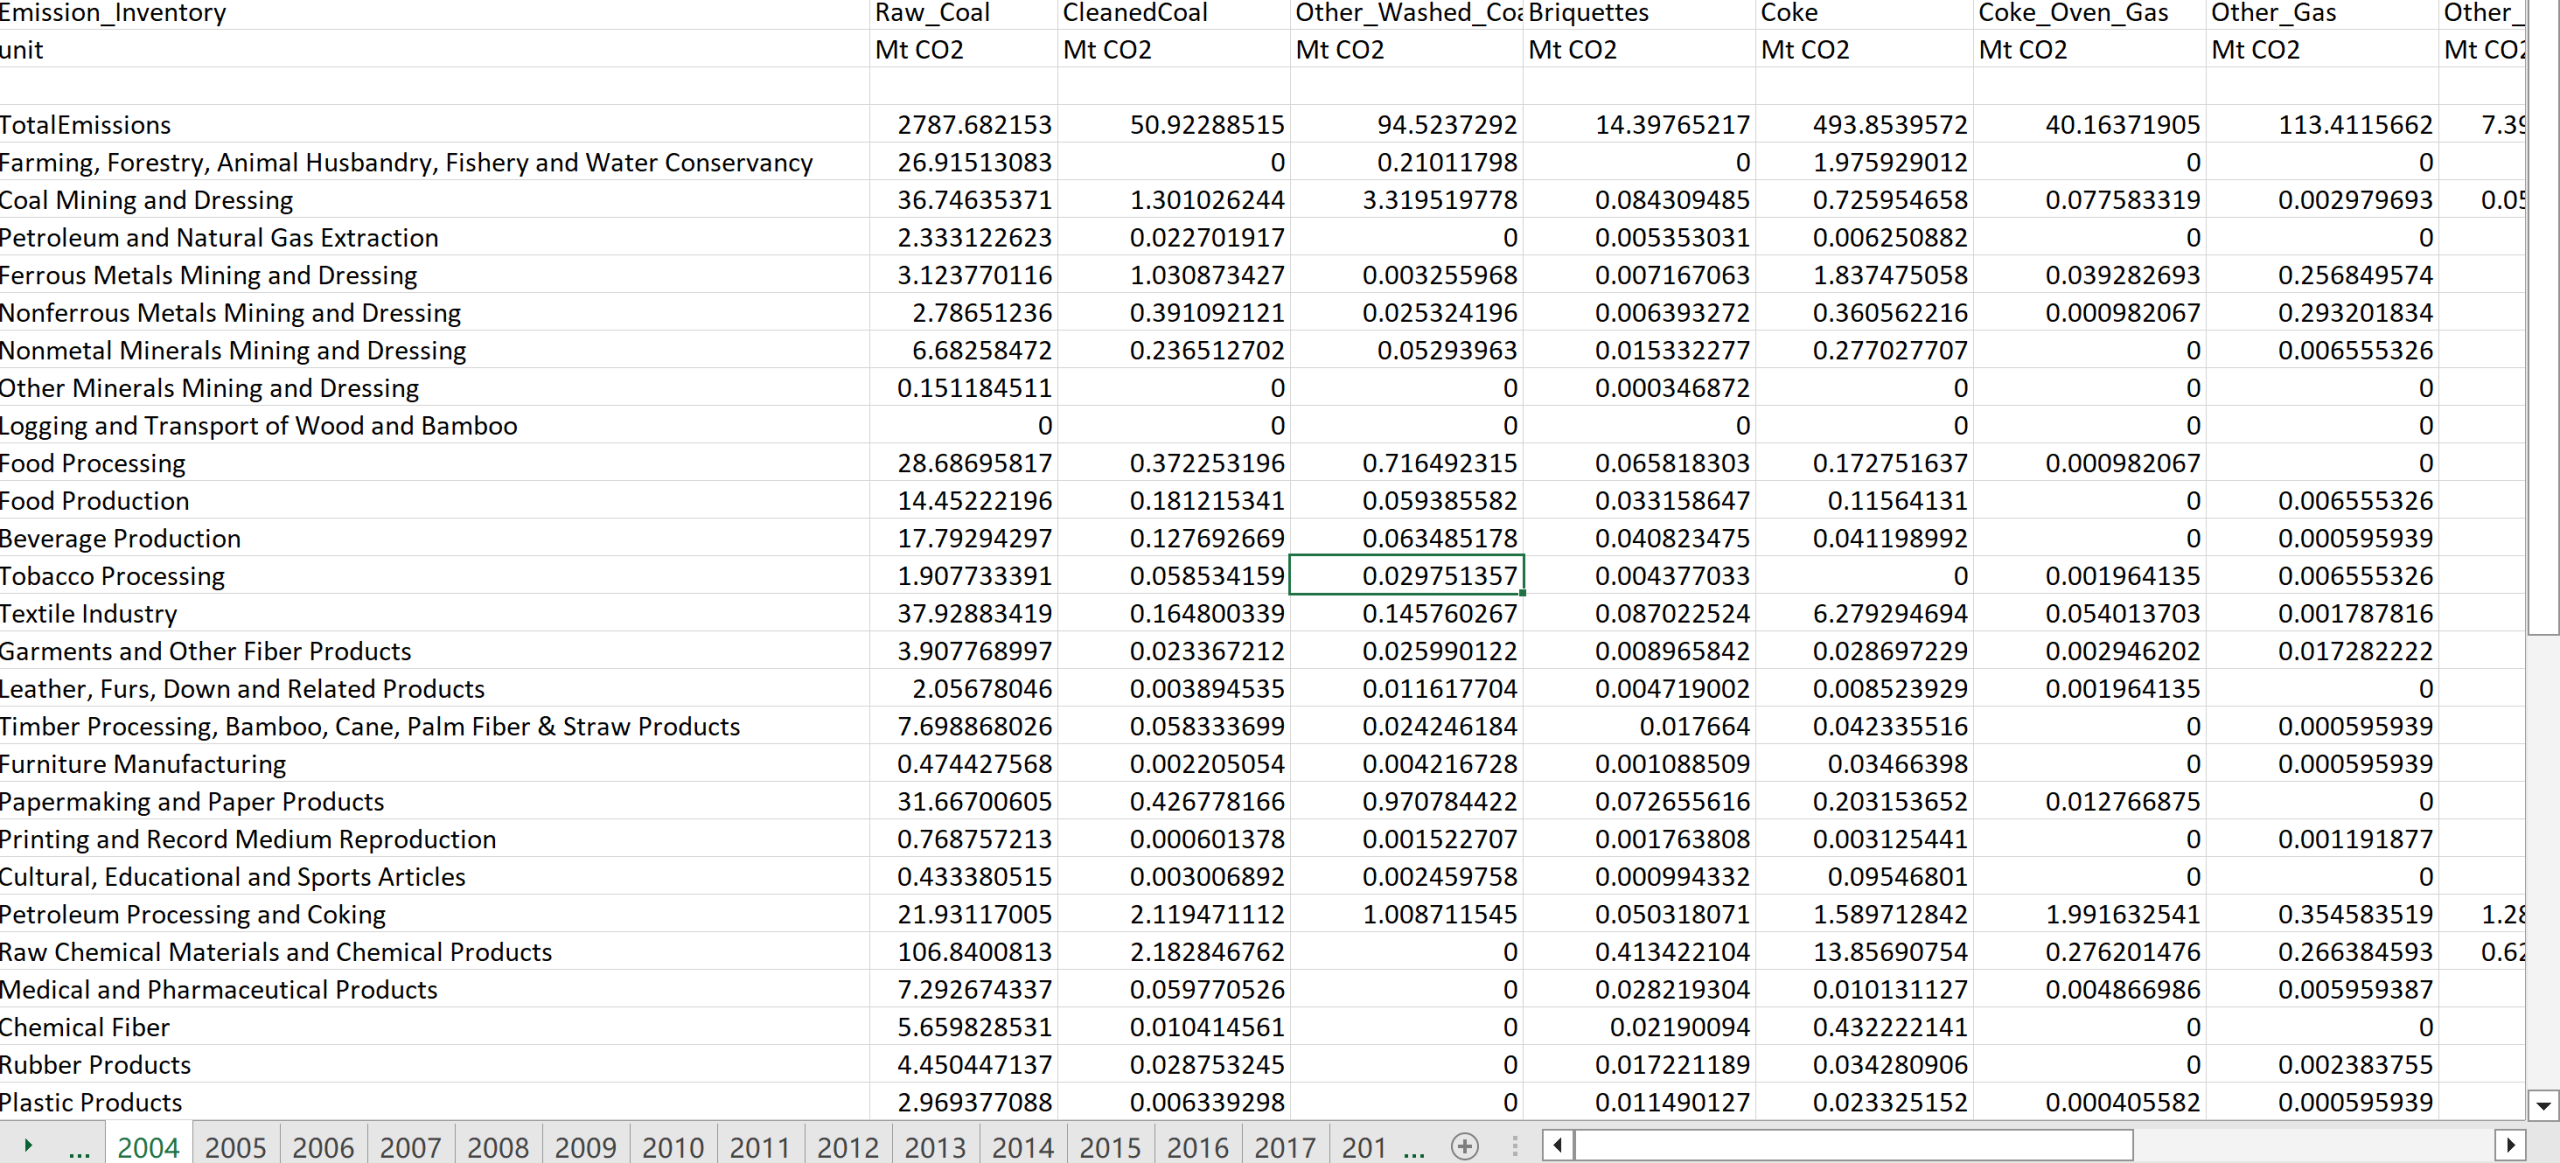The height and width of the screenshot is (1163, 2560).
Task: Select the Raw_Coal header cell
Action: (962, 13)
